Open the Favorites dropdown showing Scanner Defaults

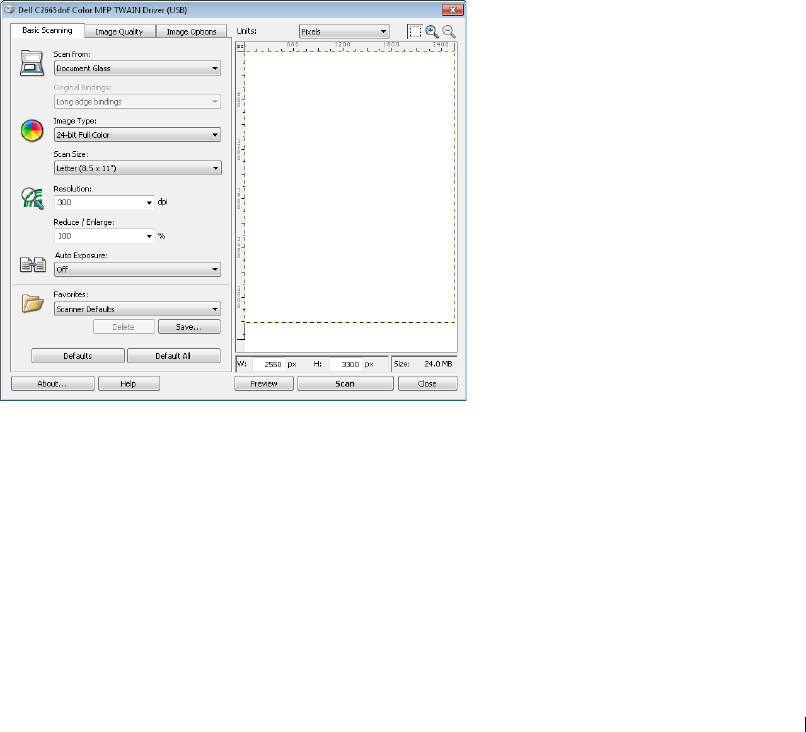pyautogui.click(x=137, y=309)
